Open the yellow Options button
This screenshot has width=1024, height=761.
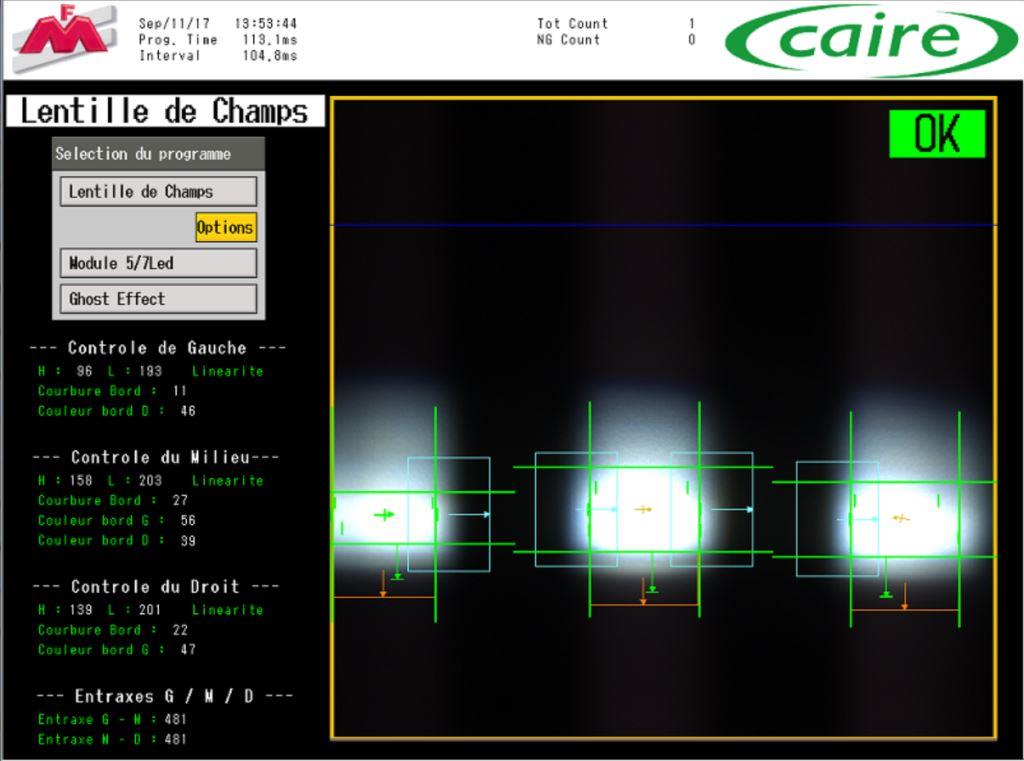tap(225, 227)
